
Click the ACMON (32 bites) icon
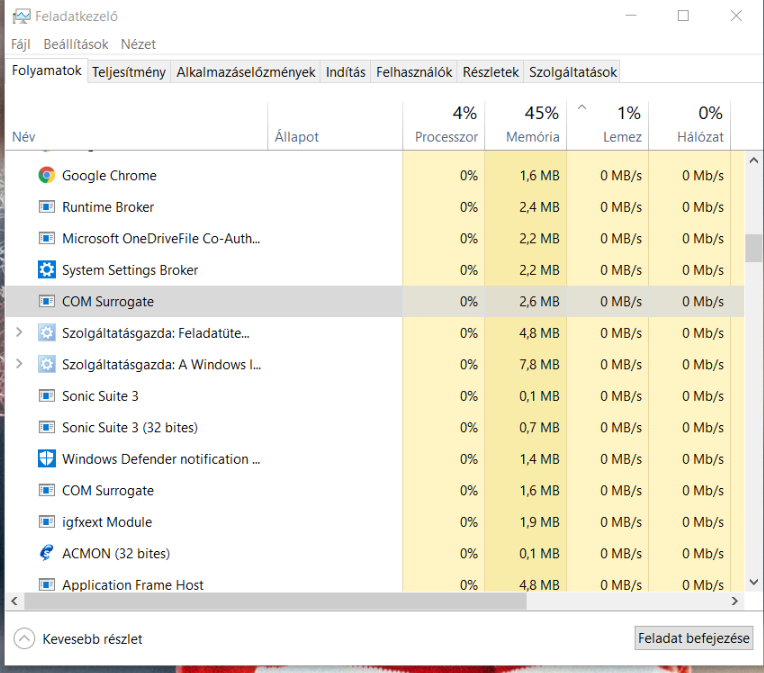(x=47, y=553)
